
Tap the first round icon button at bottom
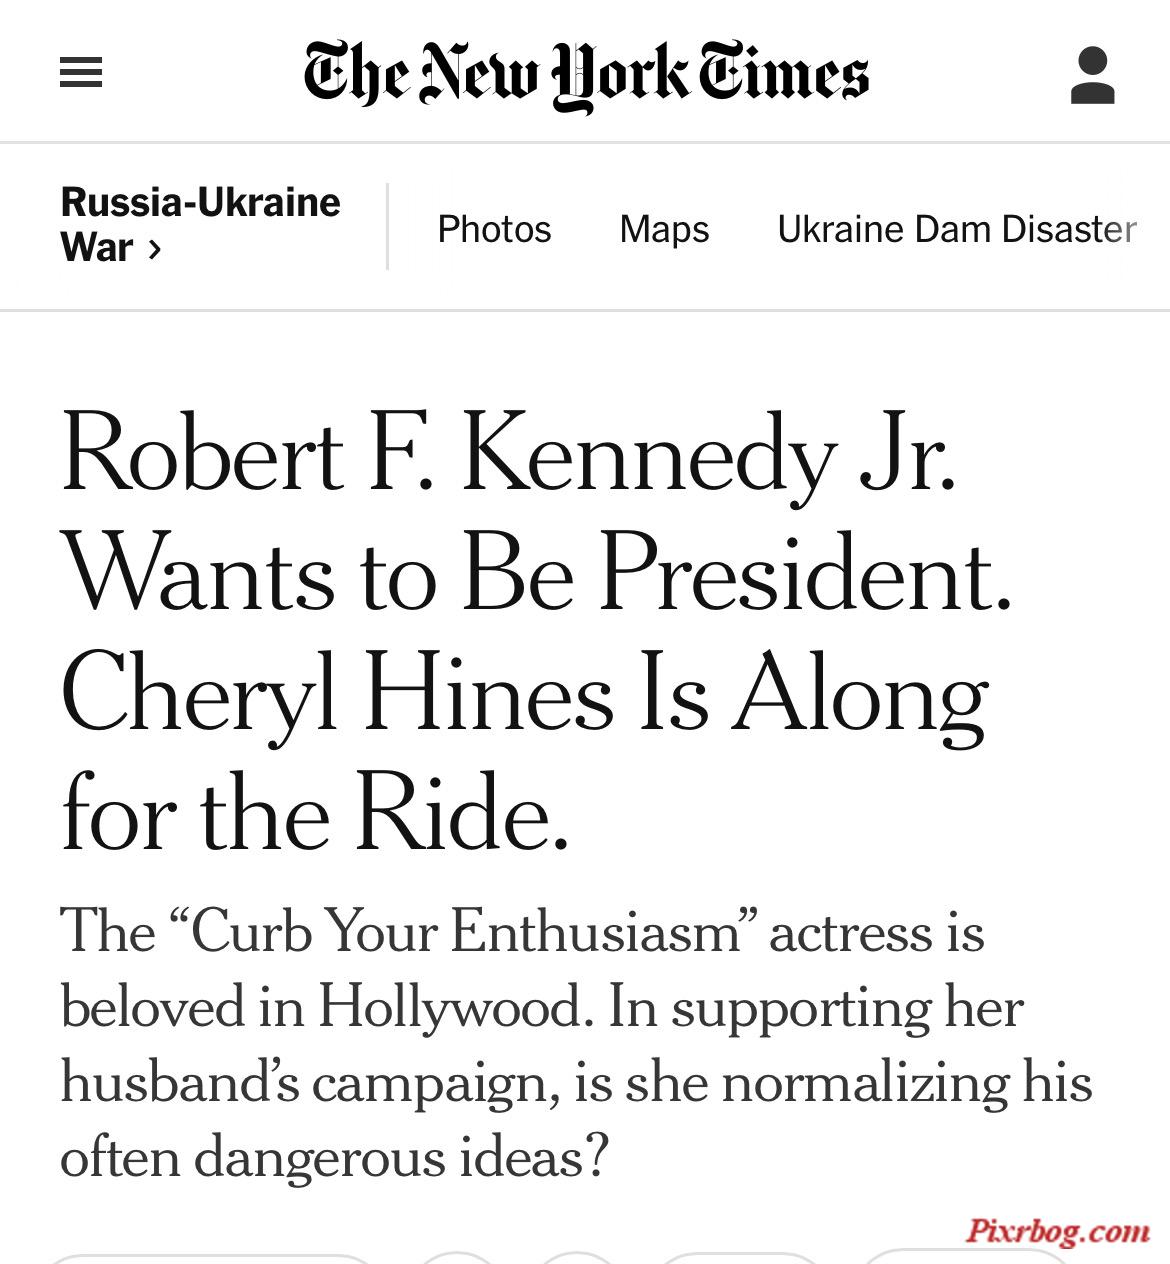(457, 1258)
